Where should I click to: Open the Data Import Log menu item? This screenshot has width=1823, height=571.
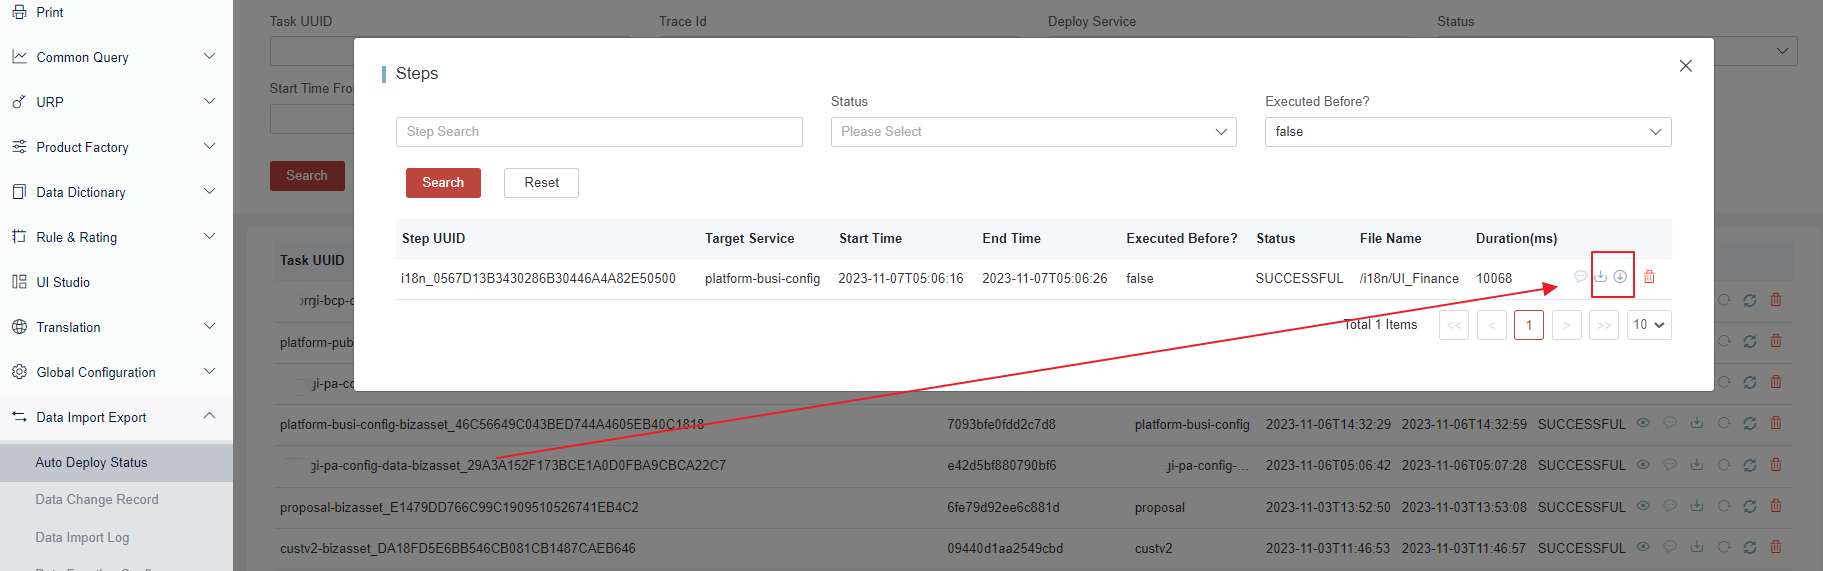[83, 537]
